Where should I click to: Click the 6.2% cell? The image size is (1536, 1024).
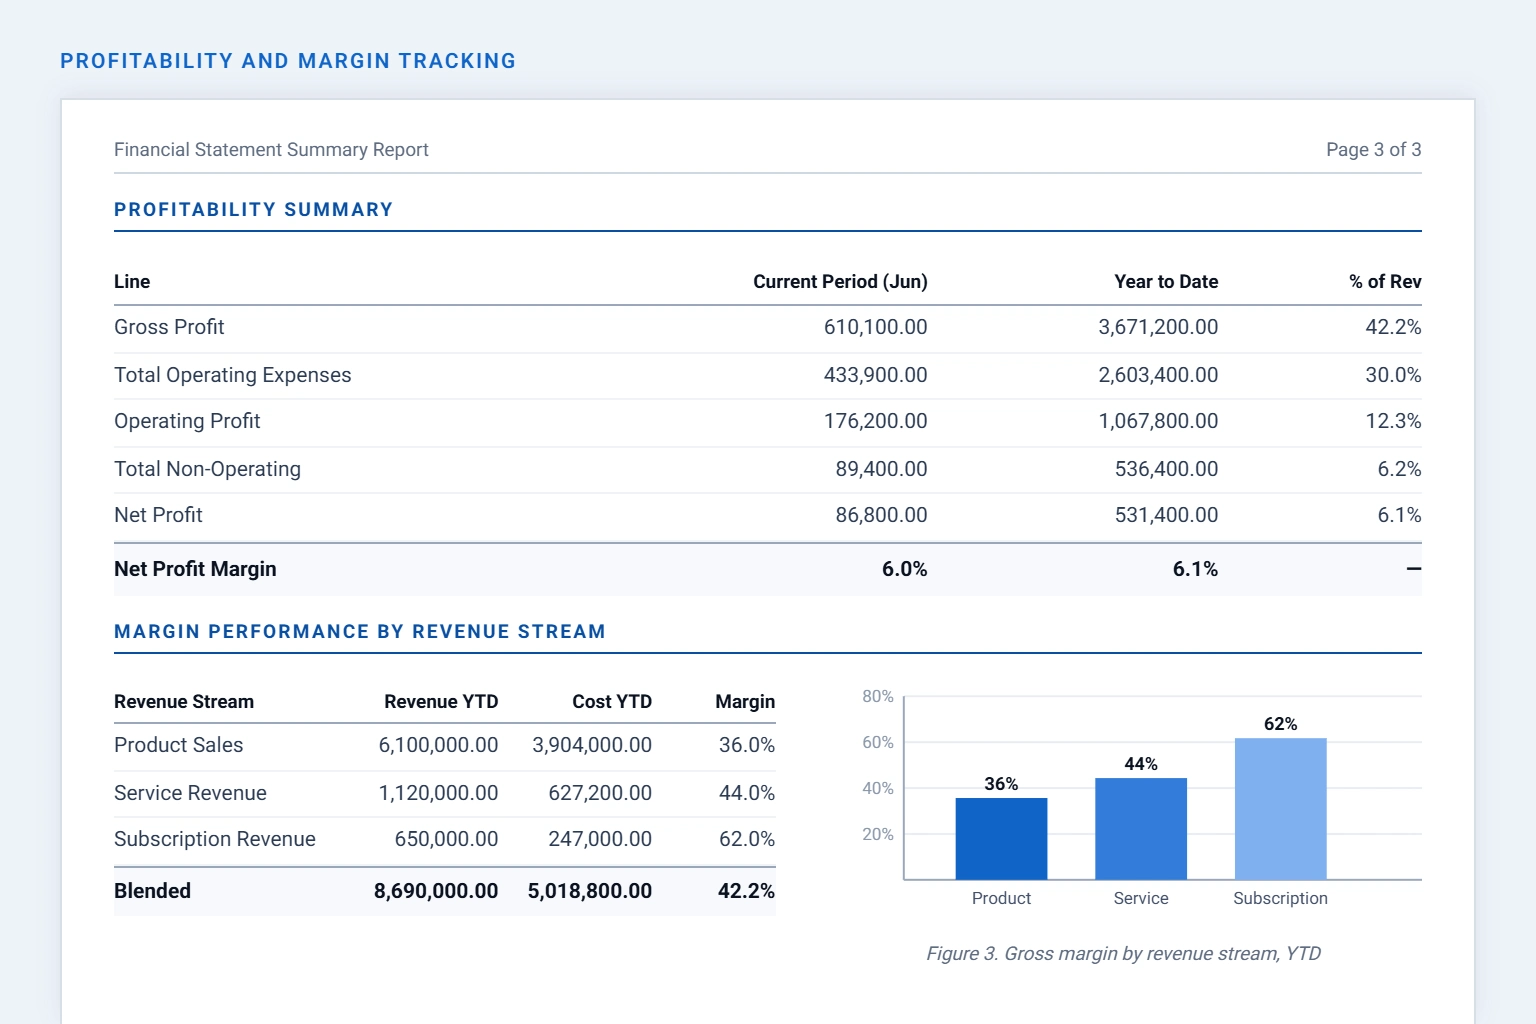point(1399,469)
